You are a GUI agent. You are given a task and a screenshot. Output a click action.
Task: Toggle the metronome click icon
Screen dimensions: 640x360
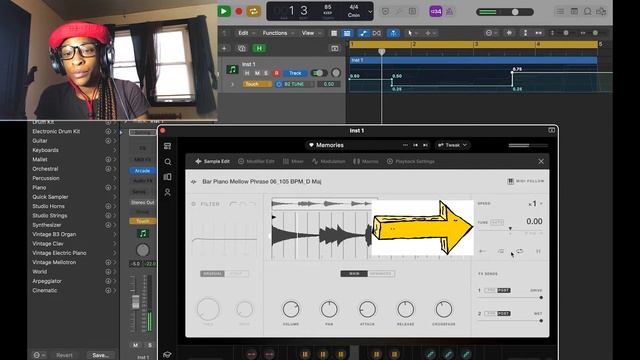(x=449, y=11)
